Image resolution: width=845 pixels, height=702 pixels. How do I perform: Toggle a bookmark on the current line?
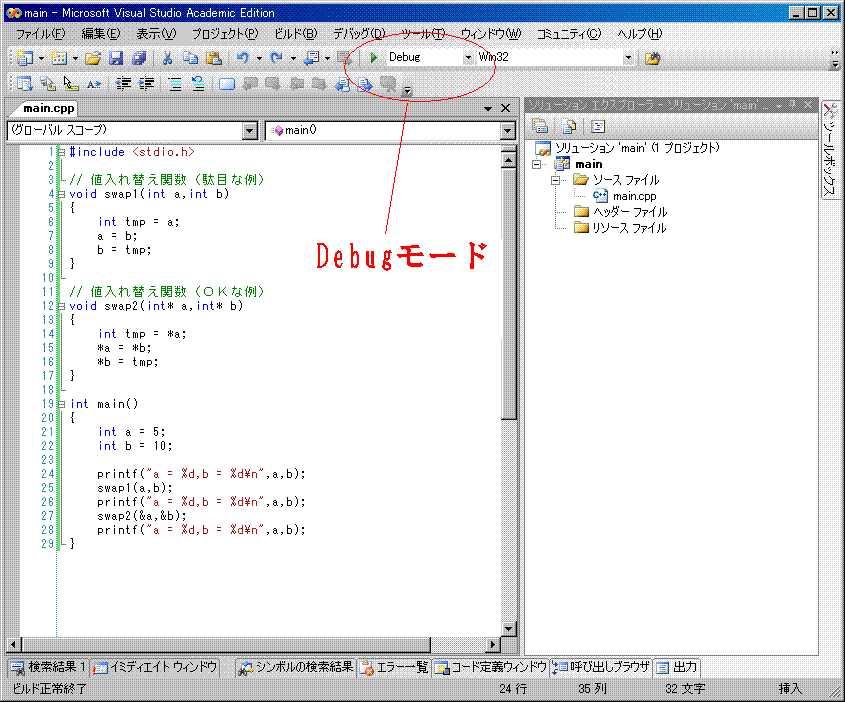coord(227,84)
